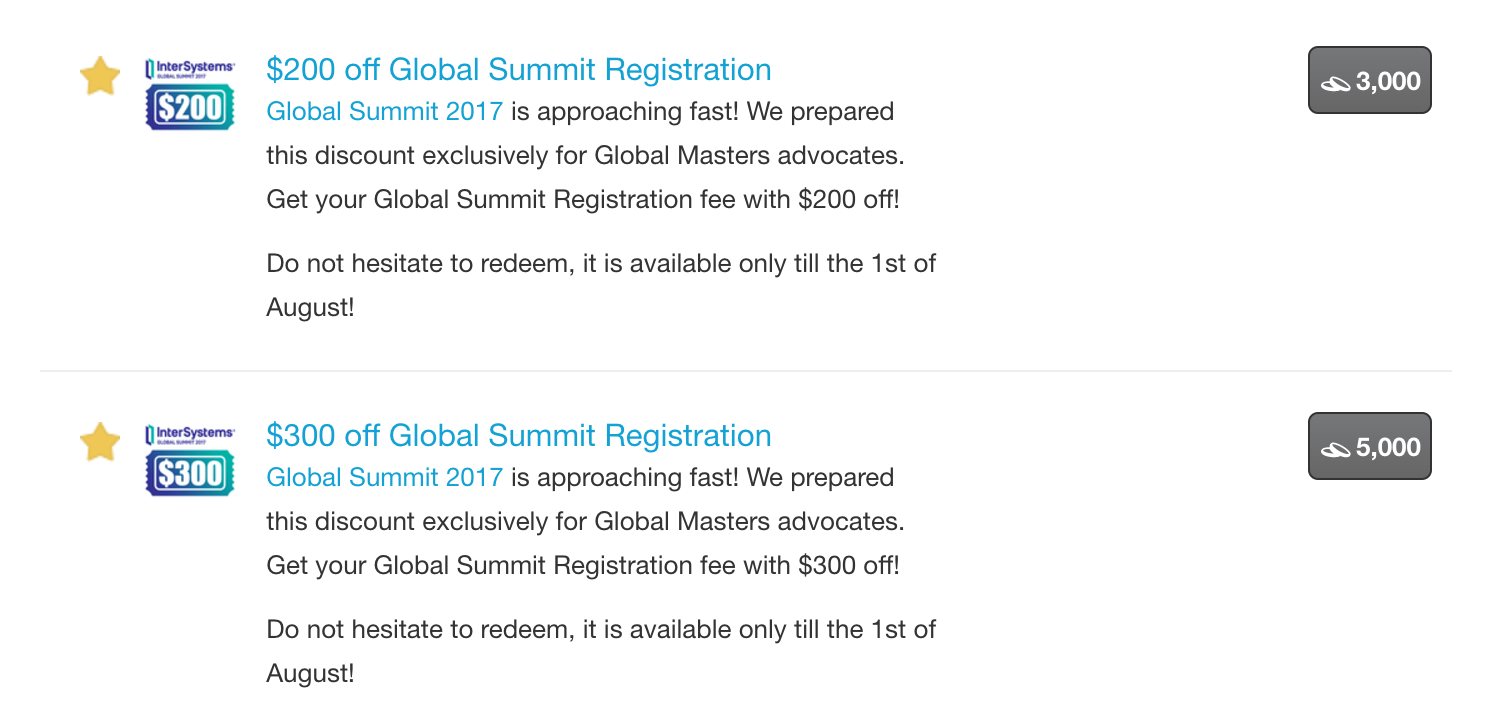Open "$200 off Global Summit Registration" title
The height and width of the screenshot is (706, 1490).
[518, 70]
